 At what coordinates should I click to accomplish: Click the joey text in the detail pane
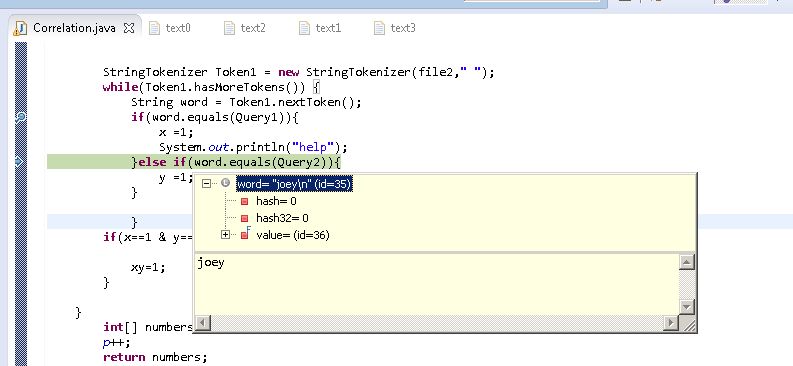click(x=211, y=263)
